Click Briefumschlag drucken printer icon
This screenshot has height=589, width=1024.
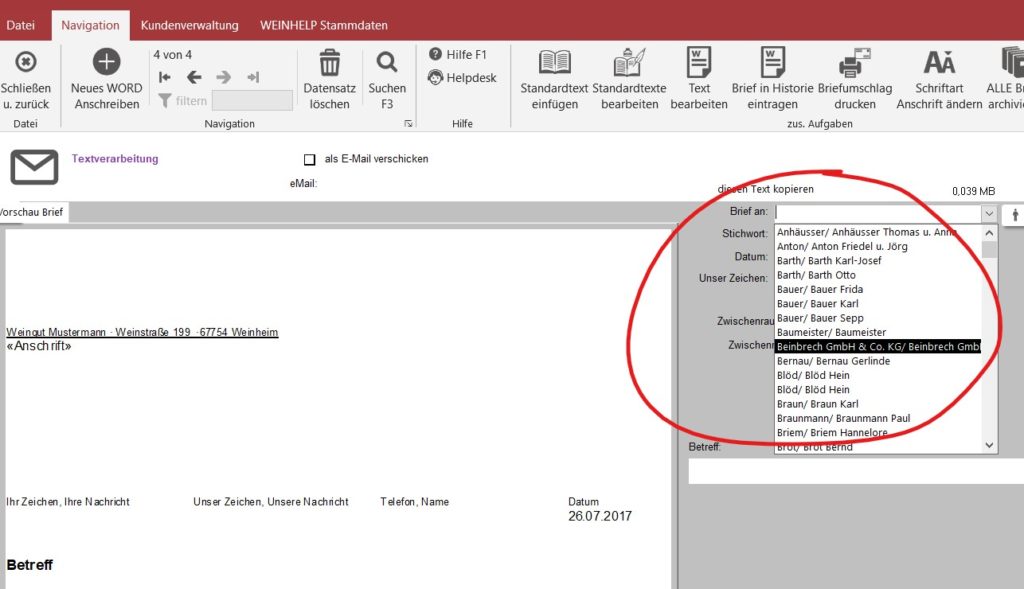click(x=854, y=63)
